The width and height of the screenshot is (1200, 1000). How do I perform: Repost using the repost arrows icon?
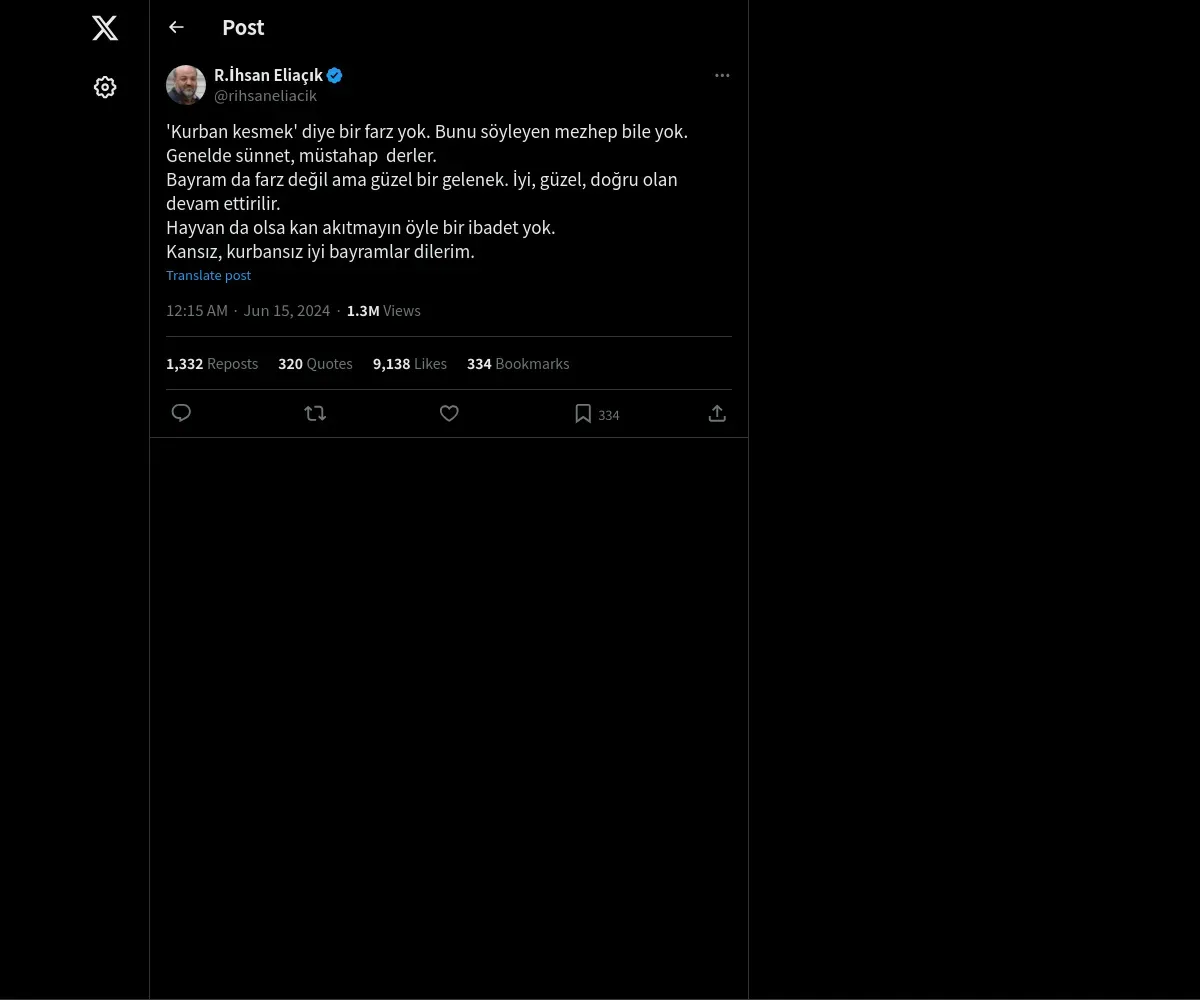(x=315, y=413)
